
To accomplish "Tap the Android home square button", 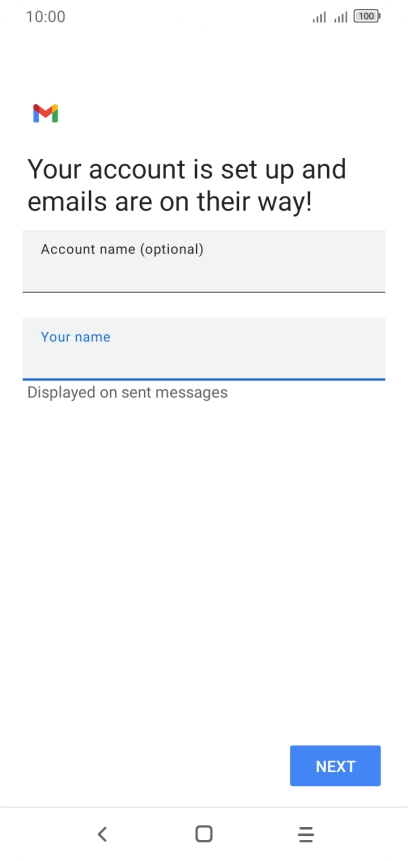I will (x=204, y=834).
